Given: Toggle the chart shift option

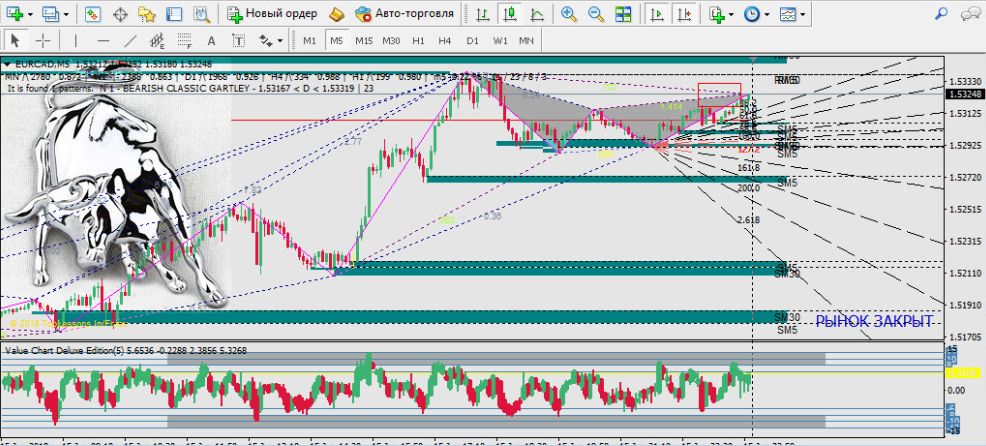Looking at the screenshot, I should [685, 13].
